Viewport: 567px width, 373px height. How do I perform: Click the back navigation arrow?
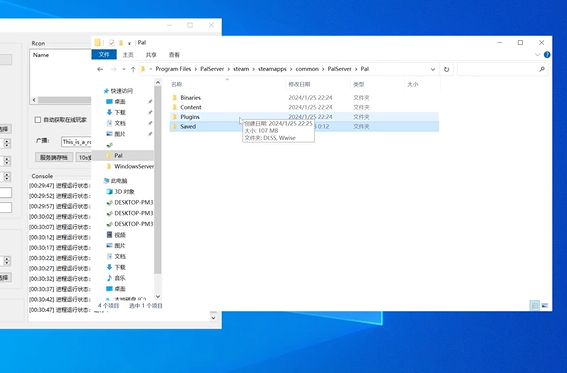[x=100, y=69]
